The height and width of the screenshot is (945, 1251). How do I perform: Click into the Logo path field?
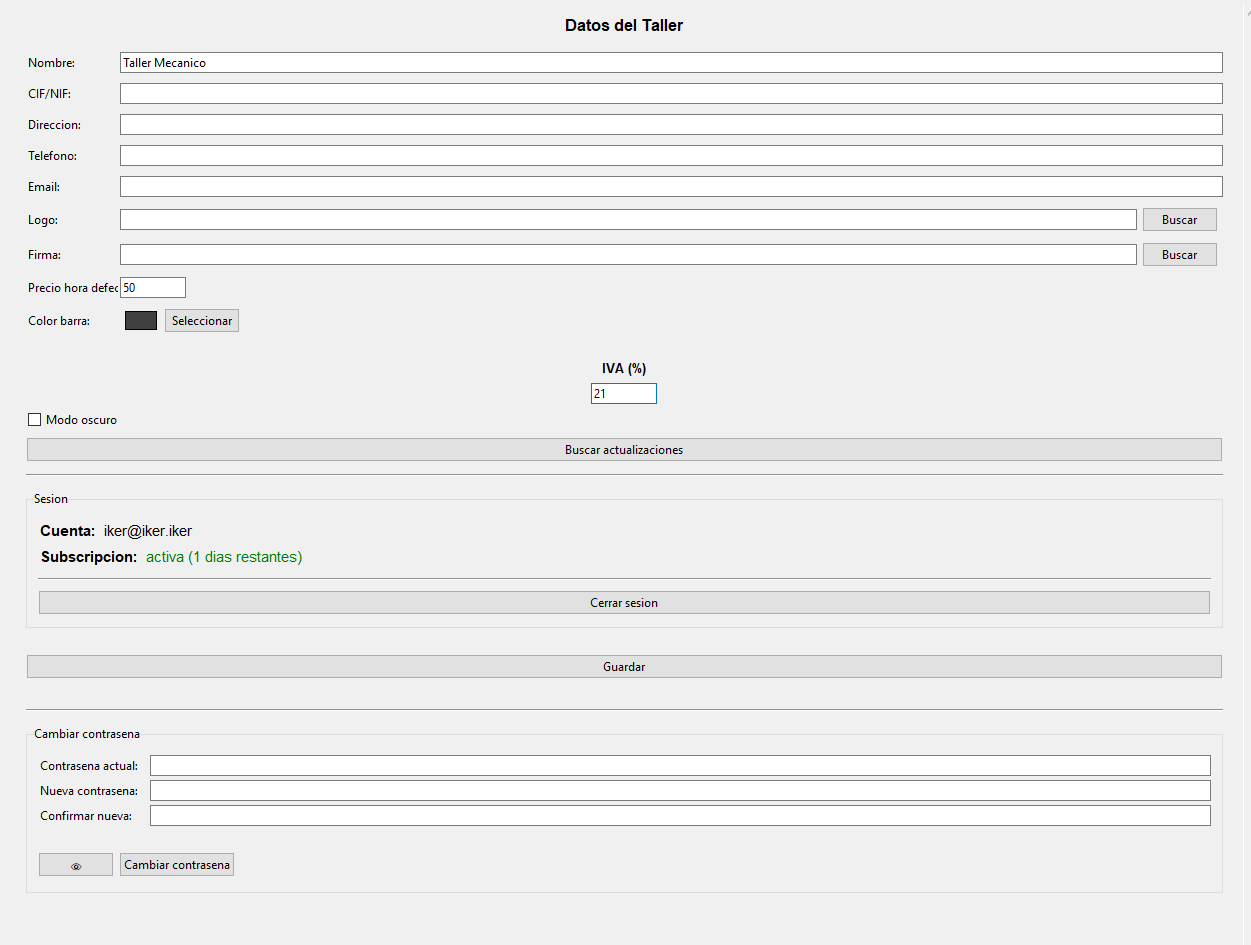pos(628,220)
